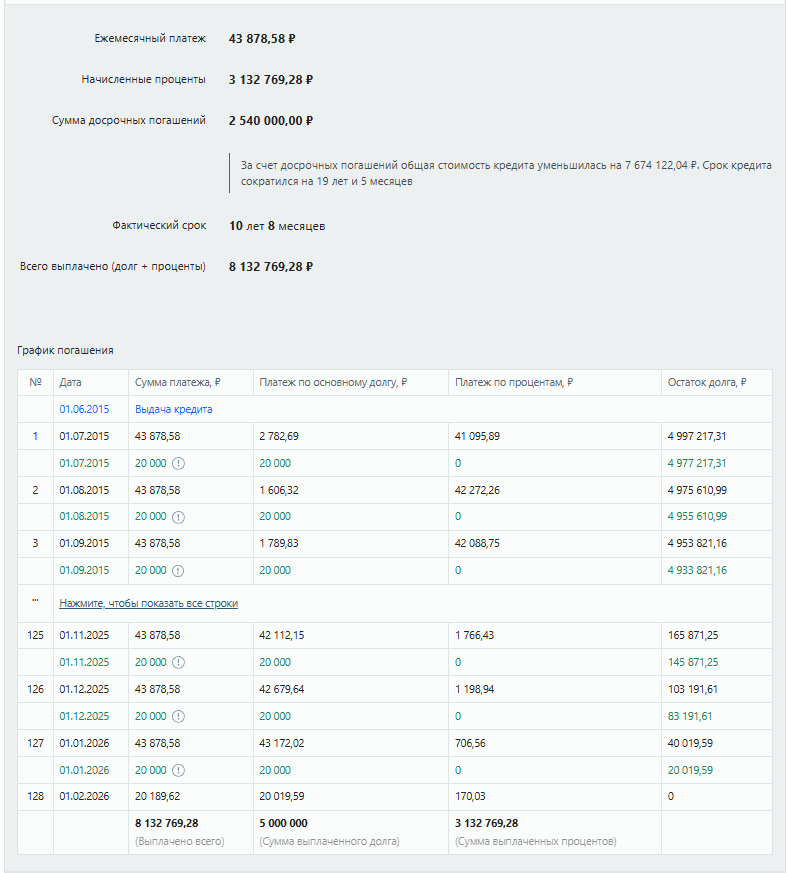788x873 pixels.
Task: Click the ellipsis in collapsed rows cell
Action: (35, 601)
